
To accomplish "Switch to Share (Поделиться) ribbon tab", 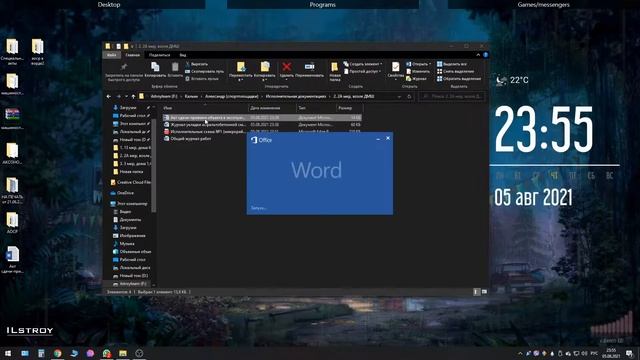I will pos(159,55).
